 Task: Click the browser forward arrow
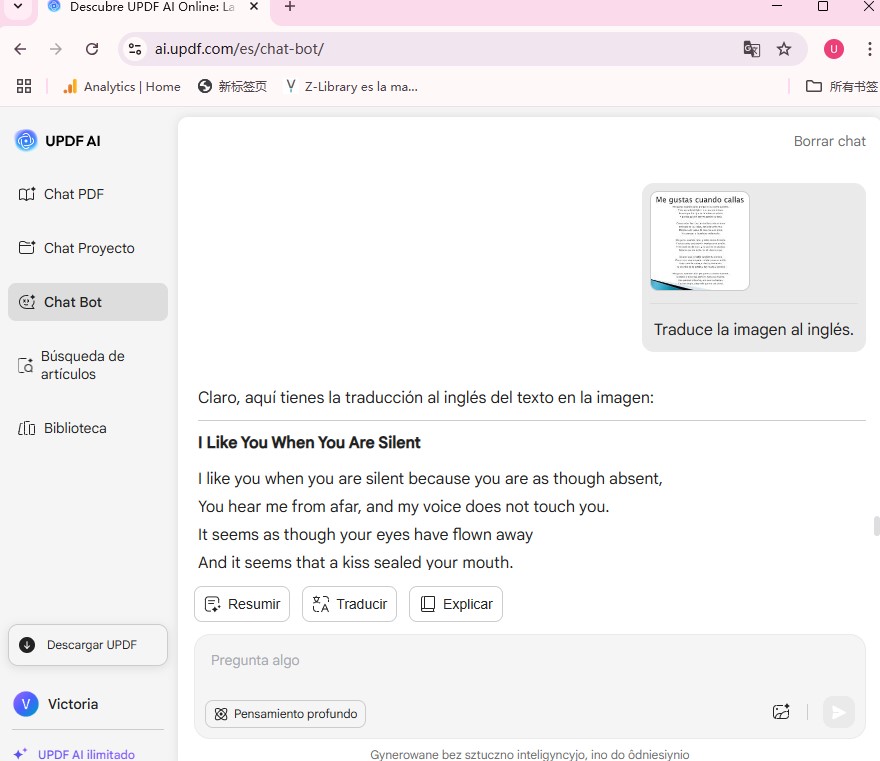pos(56,49)
